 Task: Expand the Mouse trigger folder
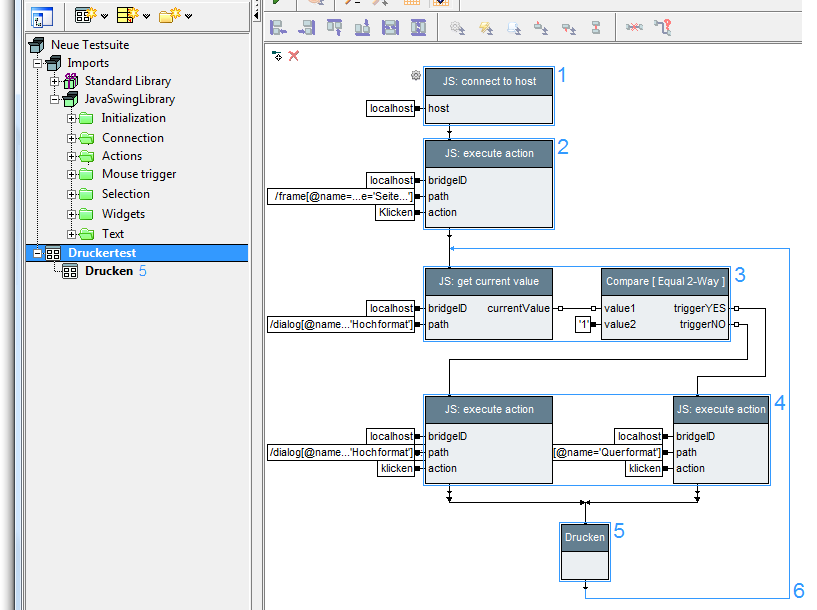(72, 174)
